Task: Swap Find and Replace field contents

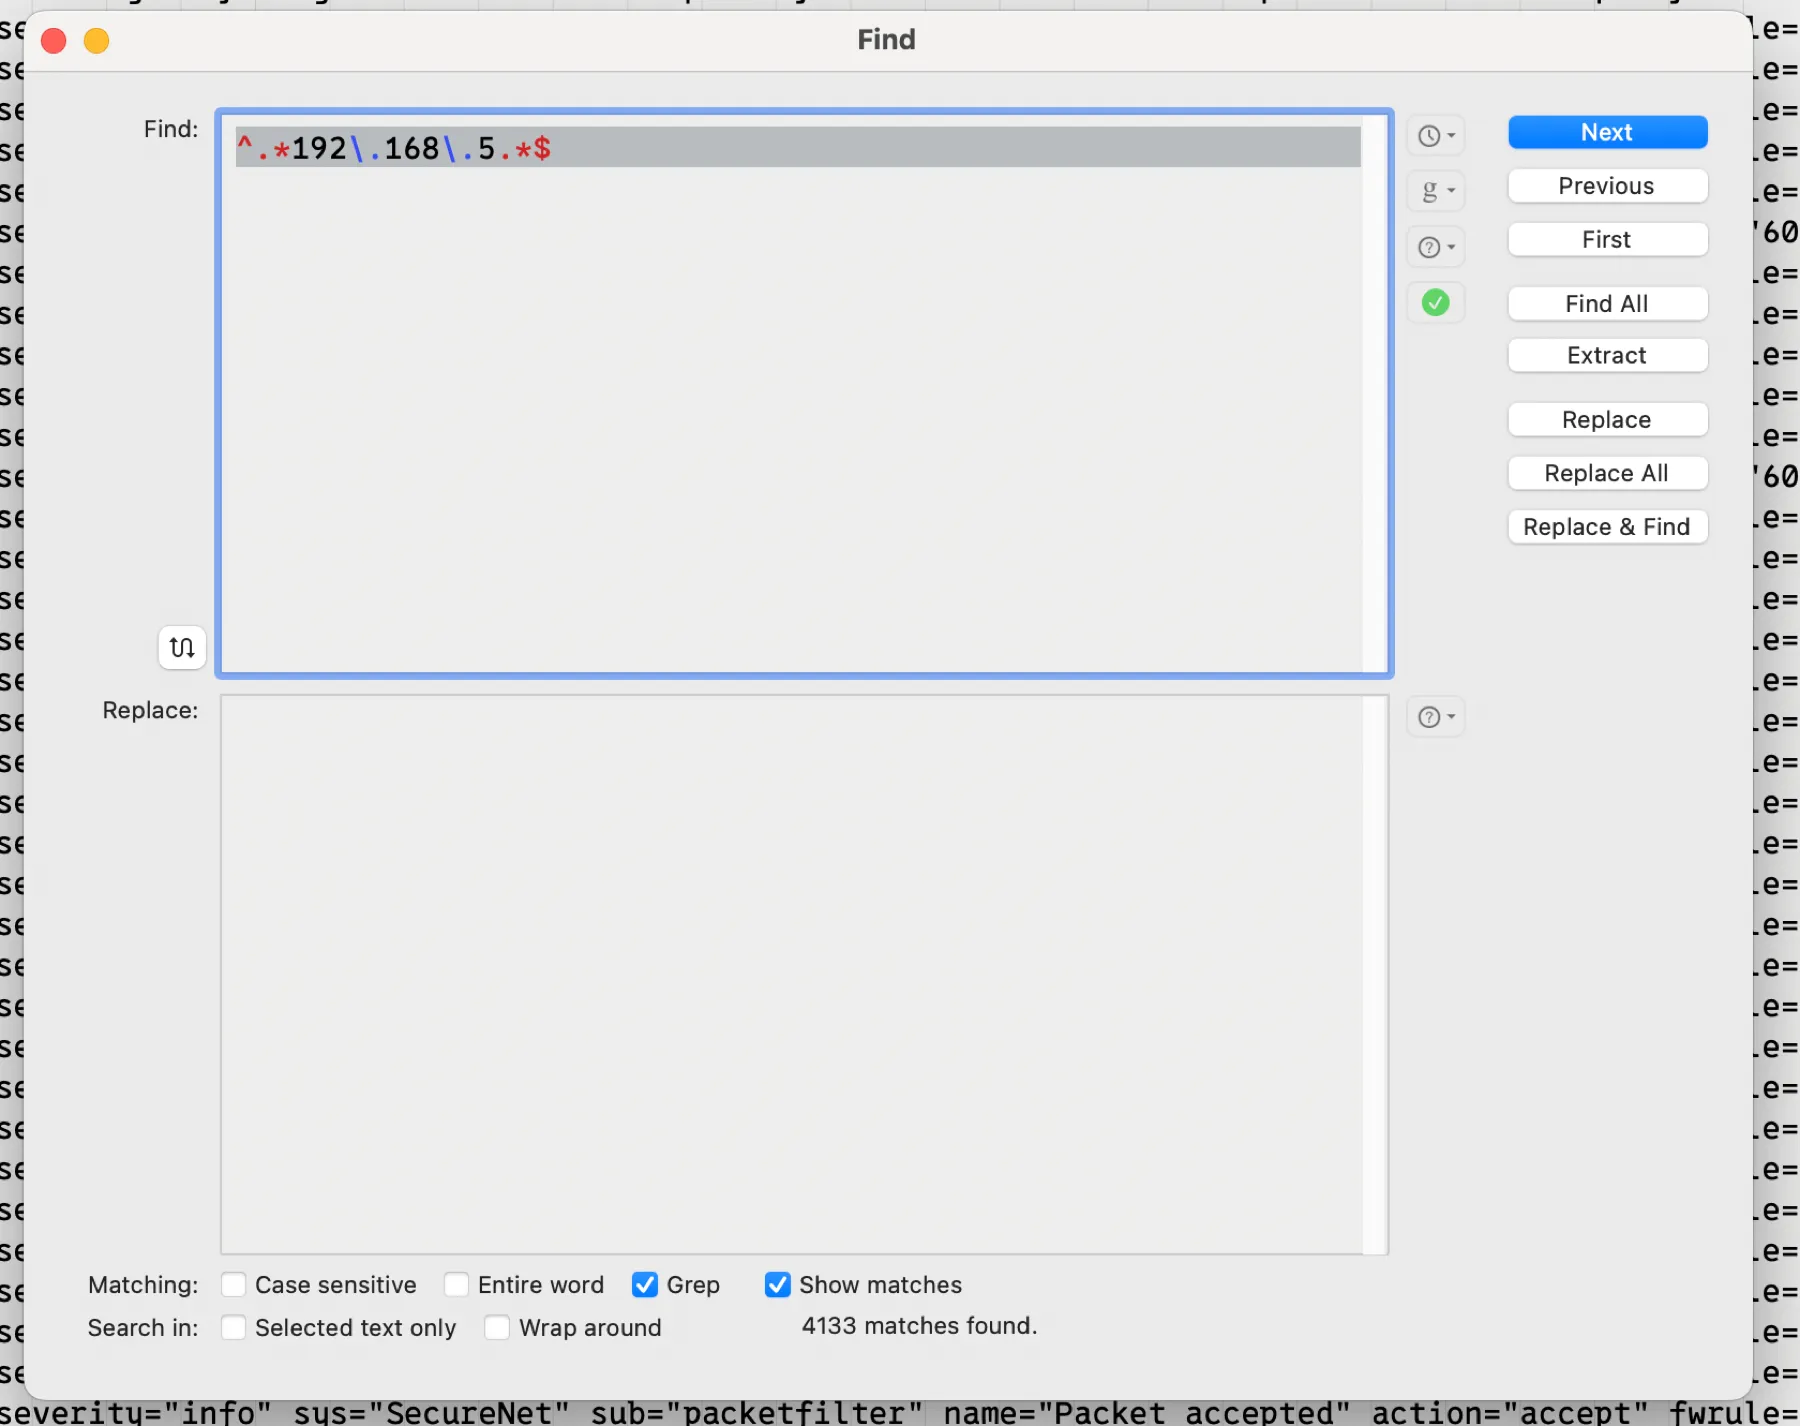Action: [x=181, y=647]
